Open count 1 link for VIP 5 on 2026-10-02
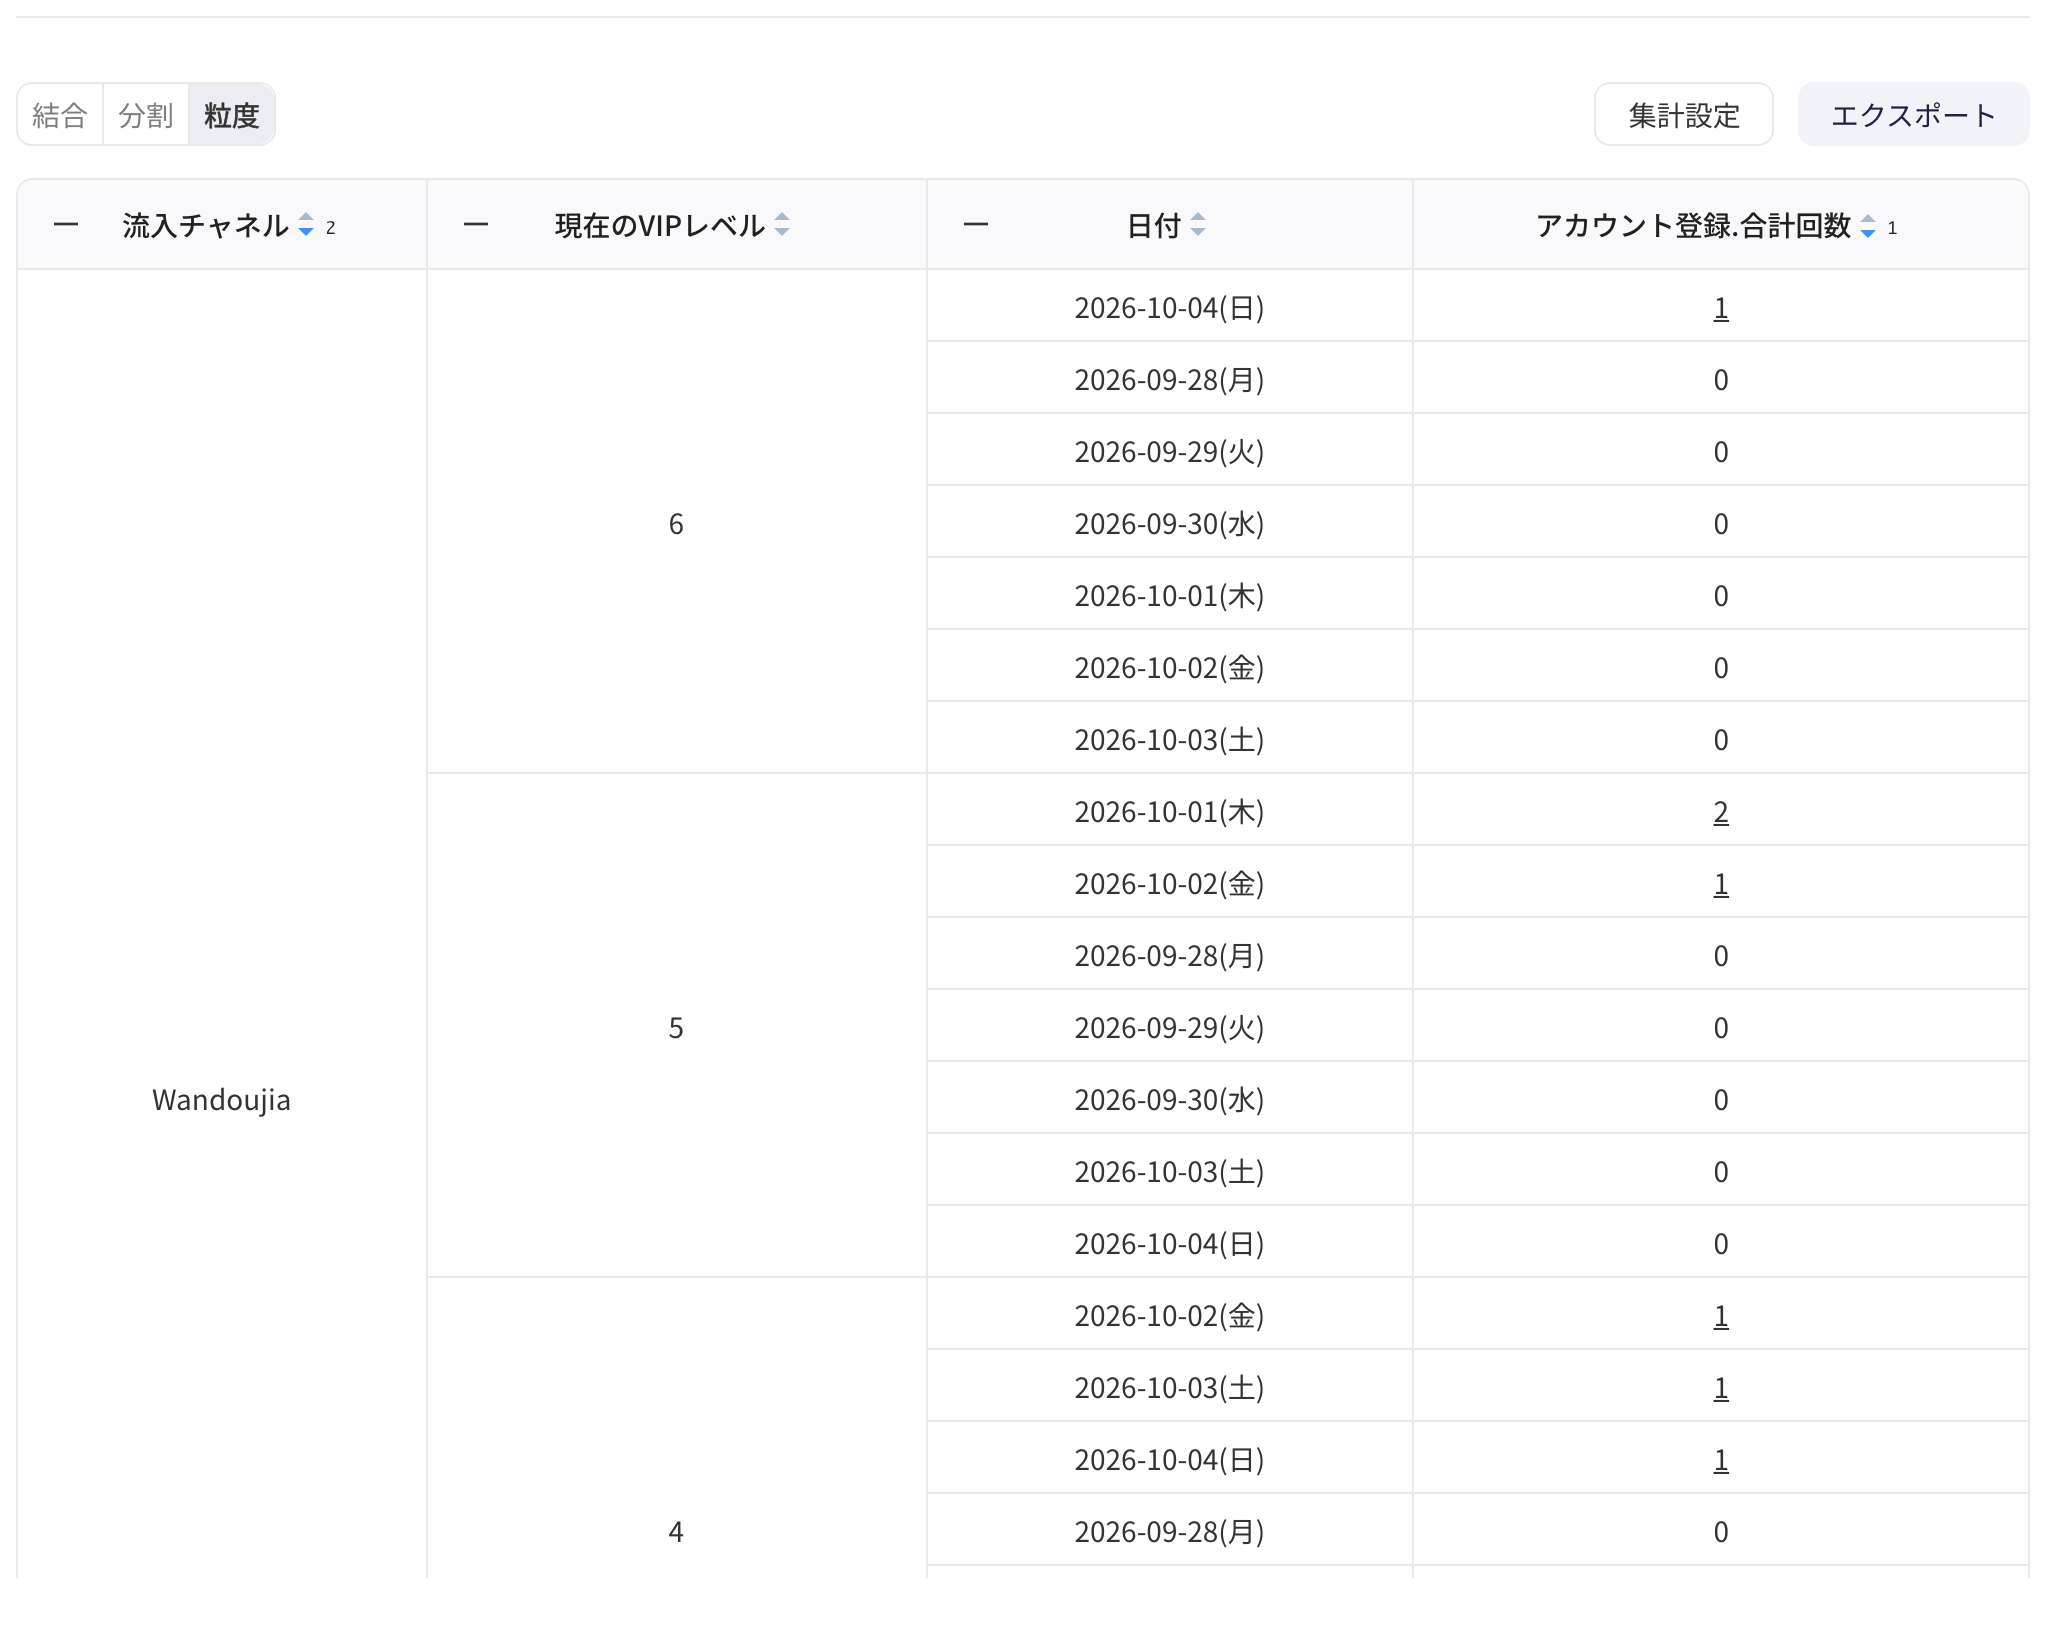The width and height of the screenshot is (2046, 1626). (x=1721, y=884)
